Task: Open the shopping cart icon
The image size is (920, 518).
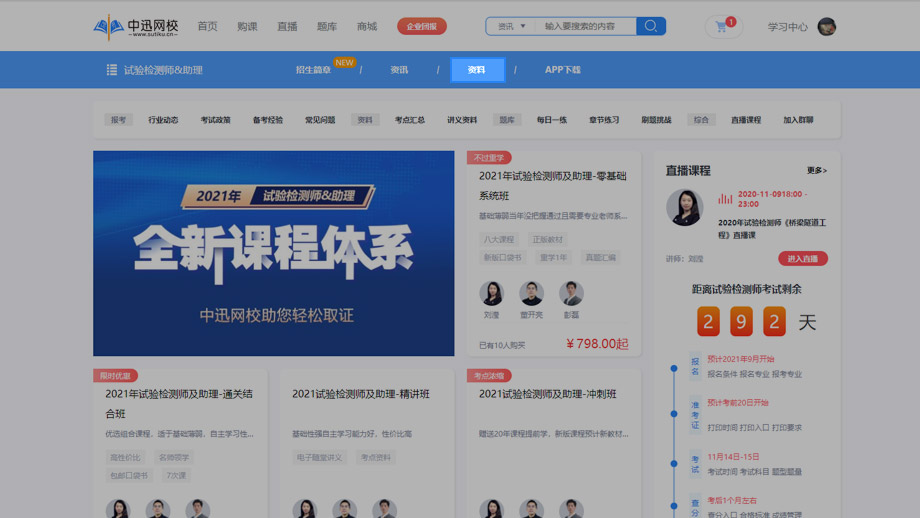Action: point(722,27)
